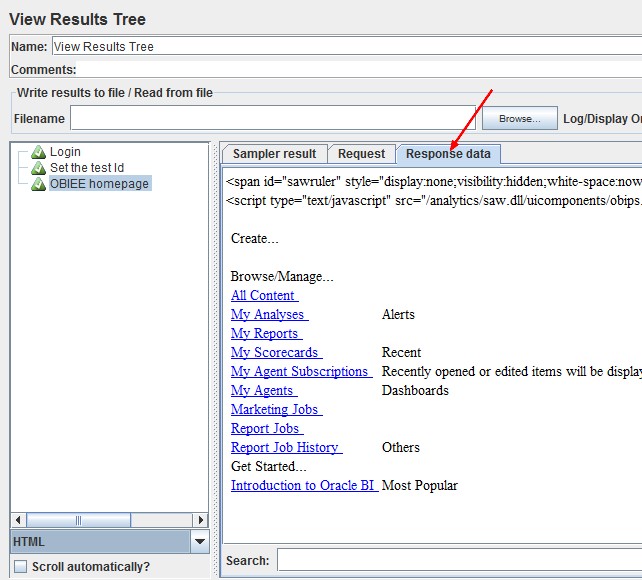
Task: Click the Recent heading text
Action: tap(401, 352)
